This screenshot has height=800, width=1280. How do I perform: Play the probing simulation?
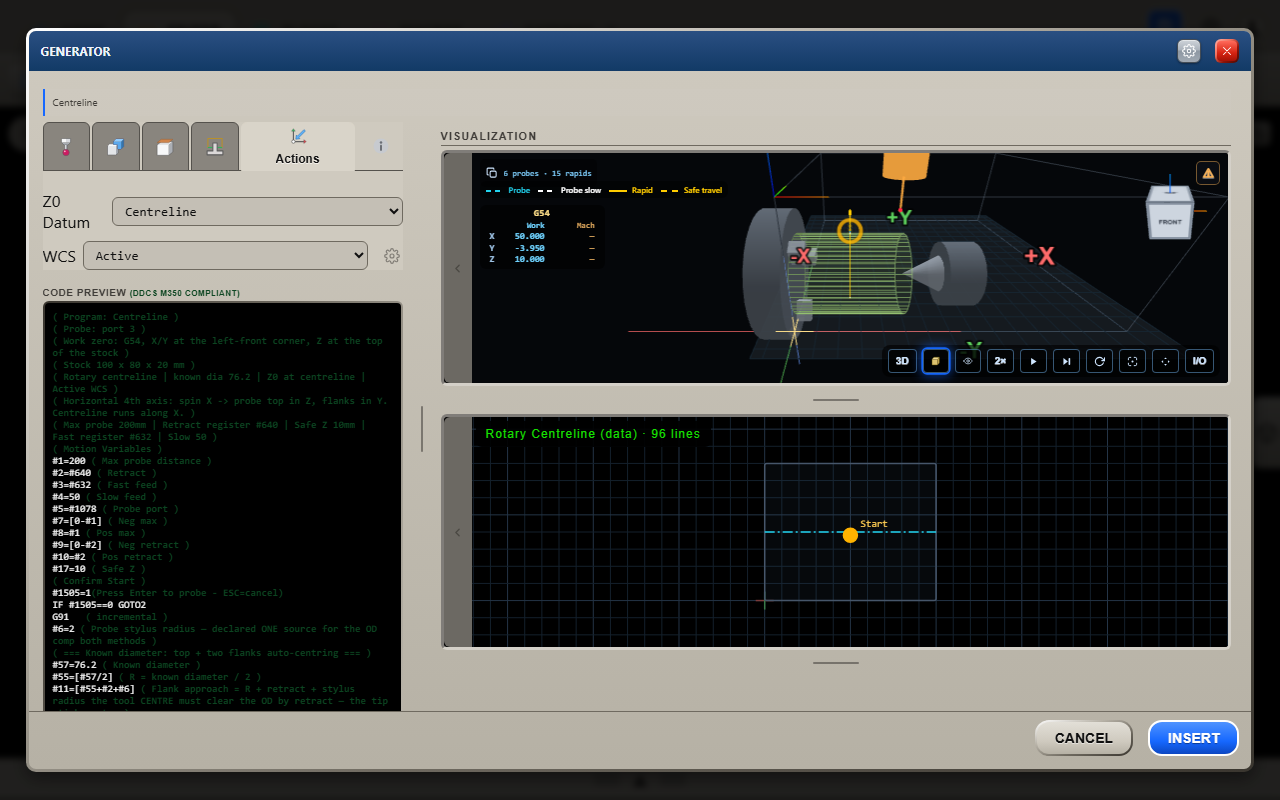1033,361
